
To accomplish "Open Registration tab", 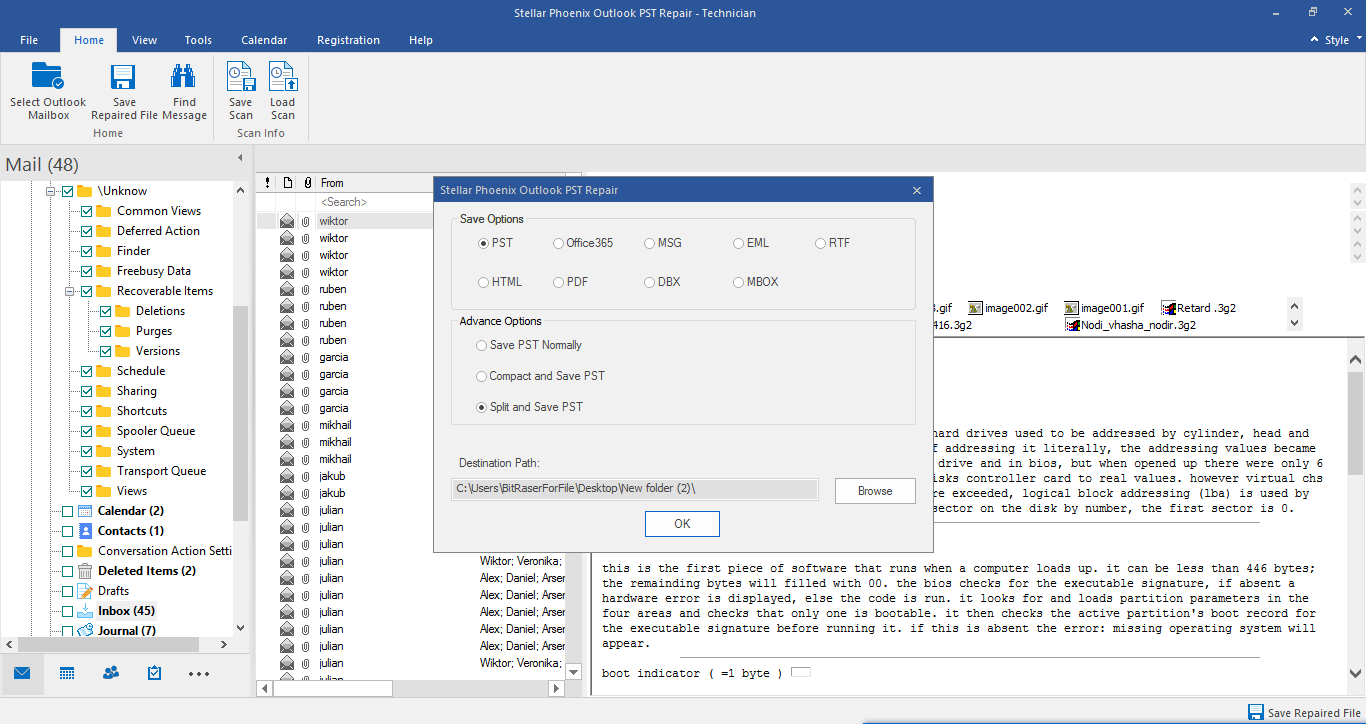I will click(x=348, y=40).
